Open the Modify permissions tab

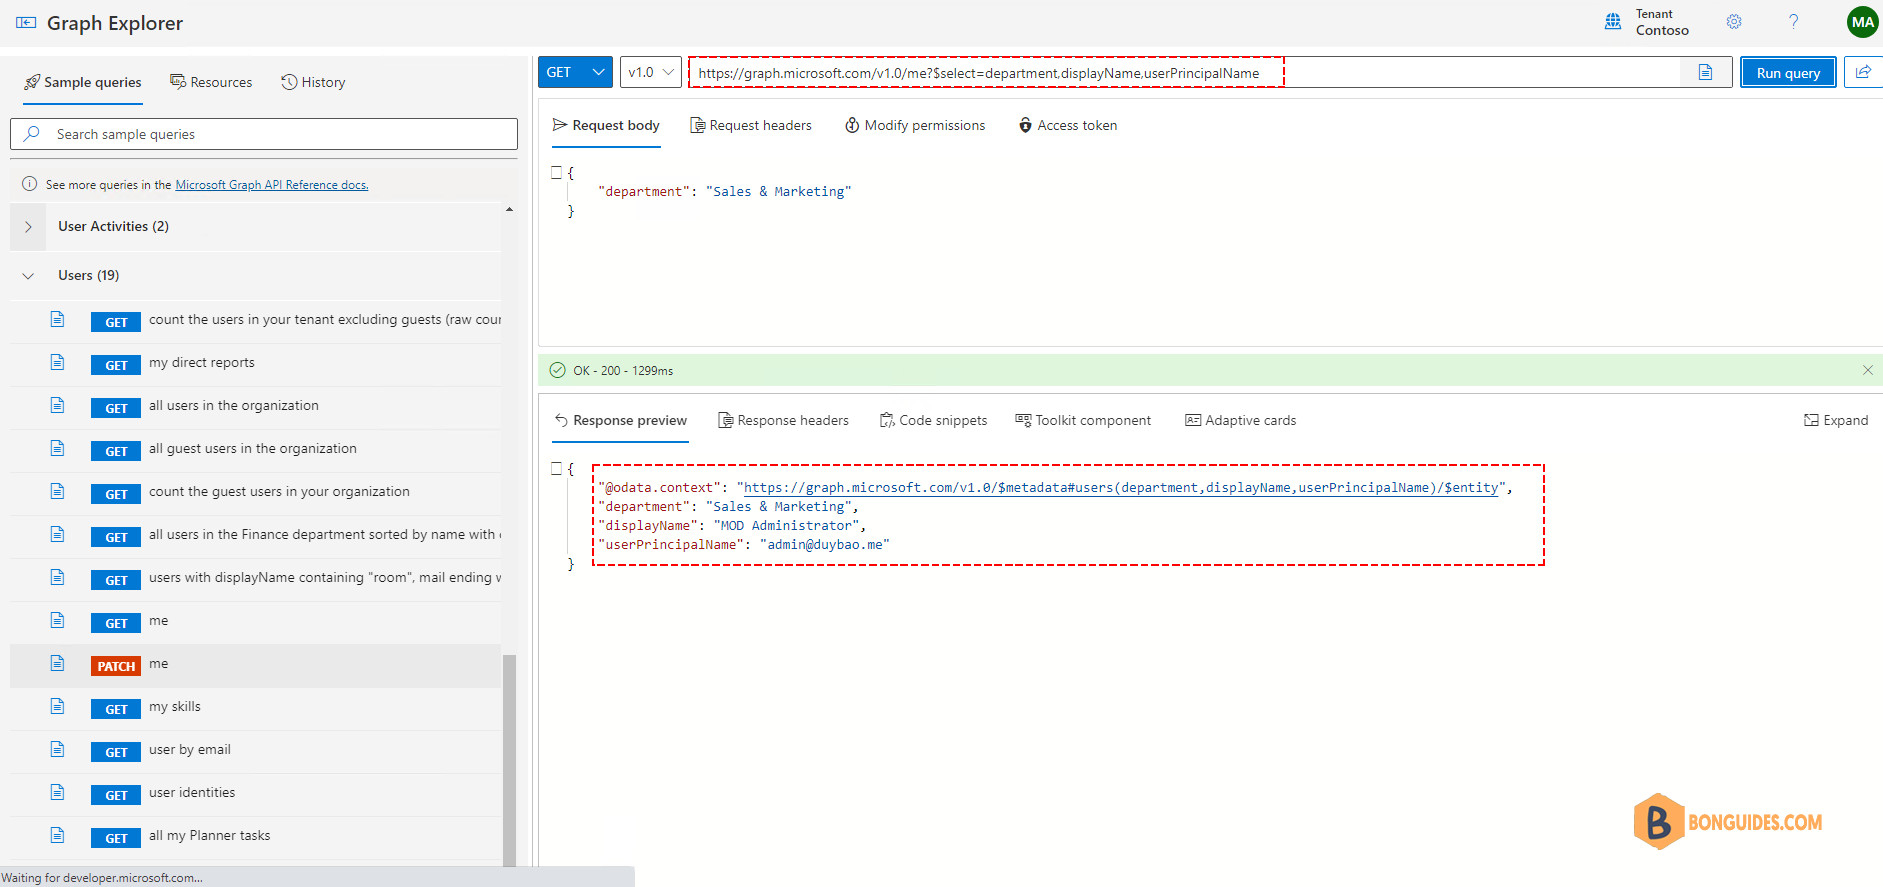(x=915, y=125)
